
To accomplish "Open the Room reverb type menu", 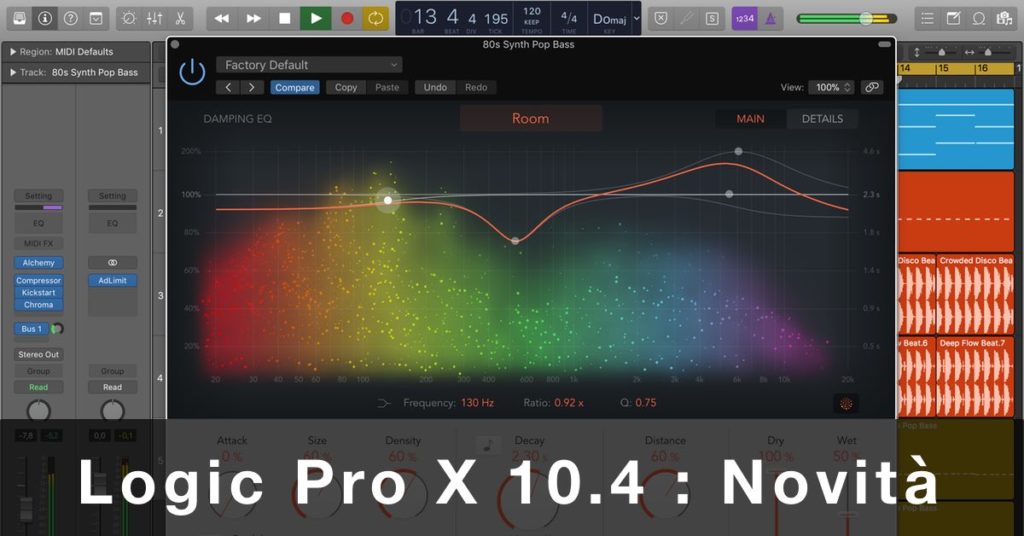I will pyautogui.click(x=530, y=118).
